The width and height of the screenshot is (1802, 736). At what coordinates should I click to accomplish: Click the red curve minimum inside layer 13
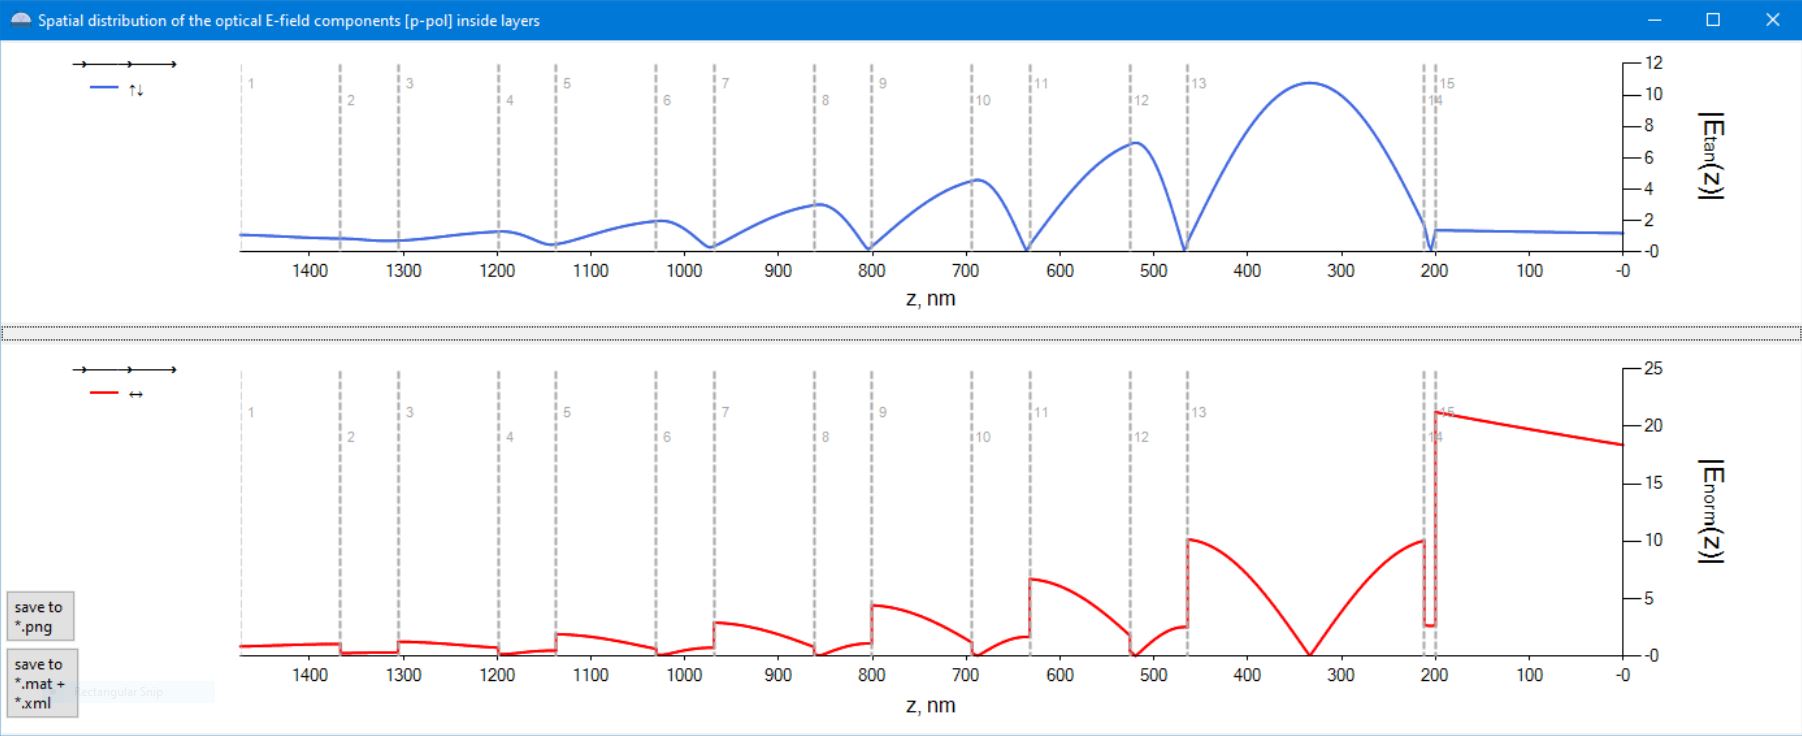point(1309,653)
